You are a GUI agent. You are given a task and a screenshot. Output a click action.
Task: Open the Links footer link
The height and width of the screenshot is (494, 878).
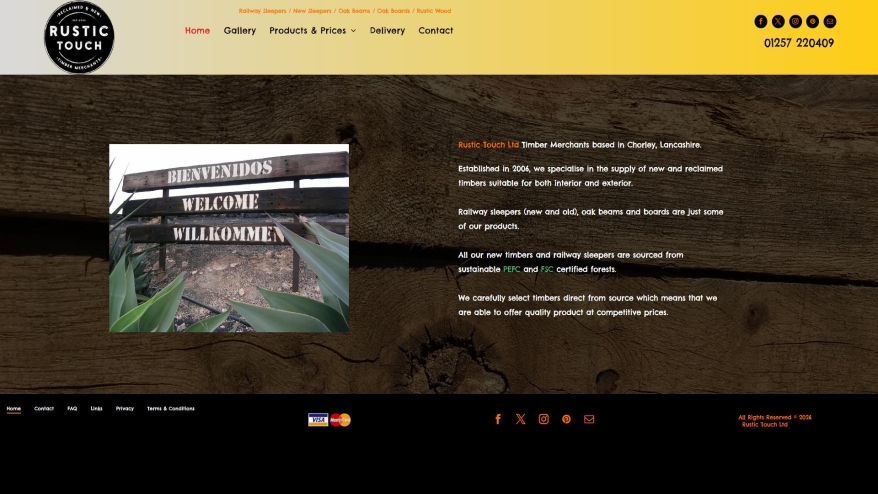pos(96,408)
